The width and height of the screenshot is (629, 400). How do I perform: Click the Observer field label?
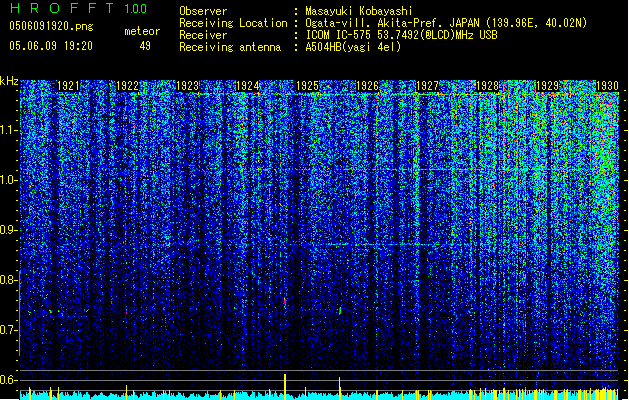point(203,11)
